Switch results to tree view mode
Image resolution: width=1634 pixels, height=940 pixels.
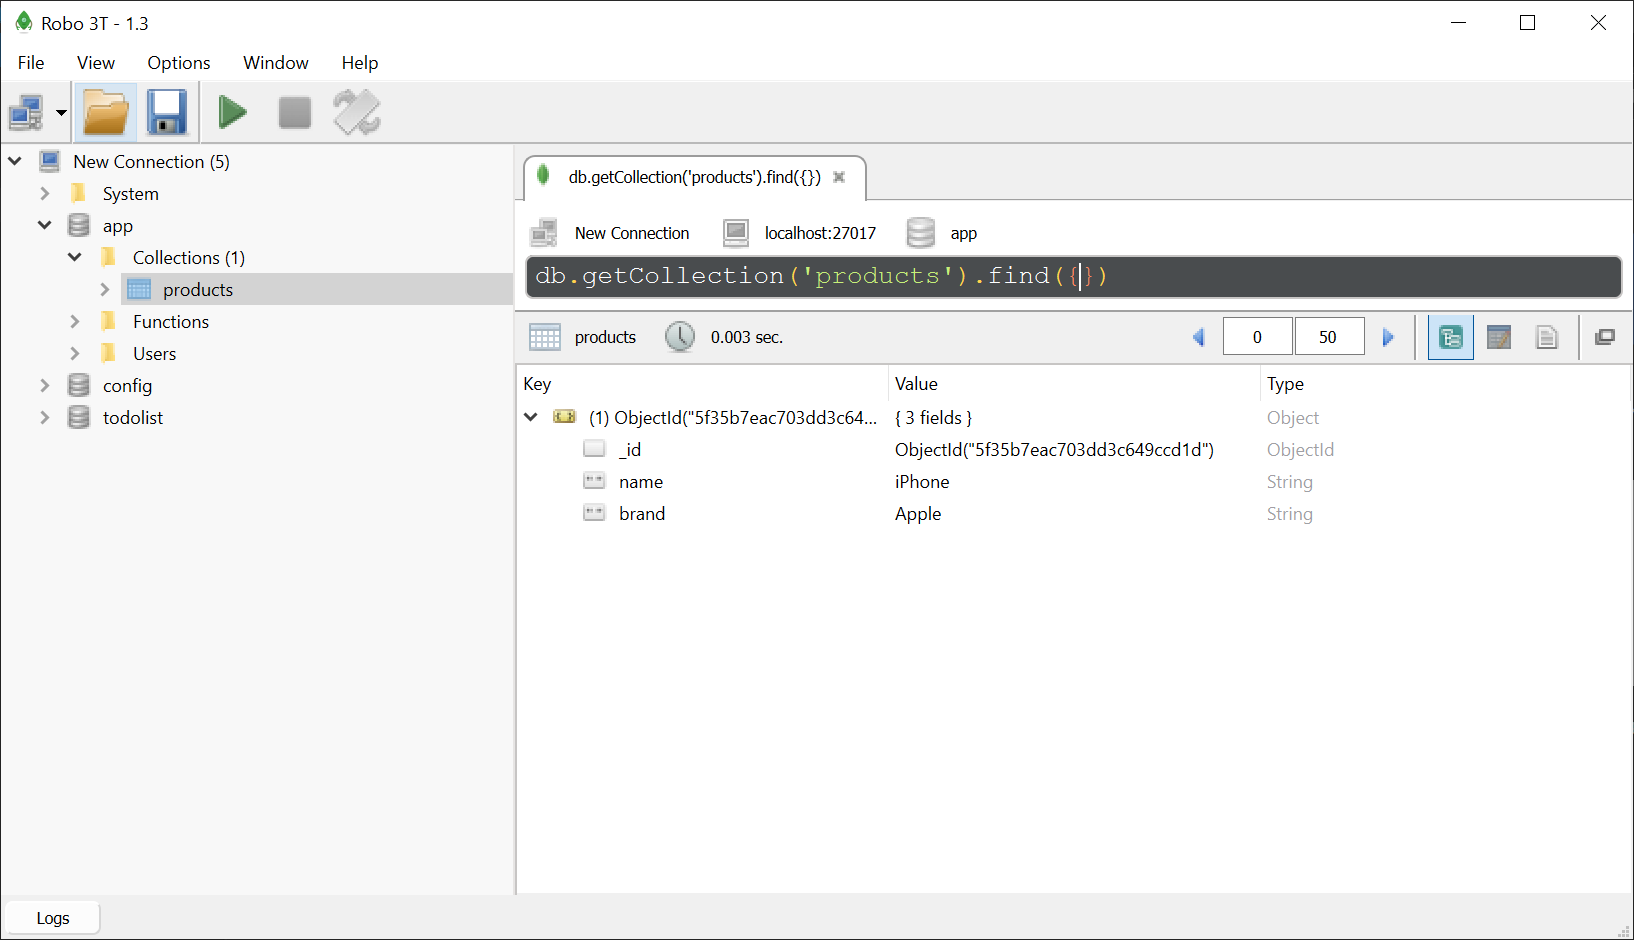(1451, 337)
